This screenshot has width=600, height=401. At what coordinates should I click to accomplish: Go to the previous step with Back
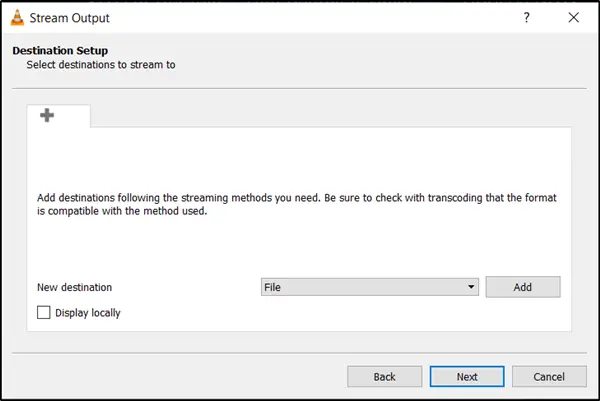(x=384, y=377)
